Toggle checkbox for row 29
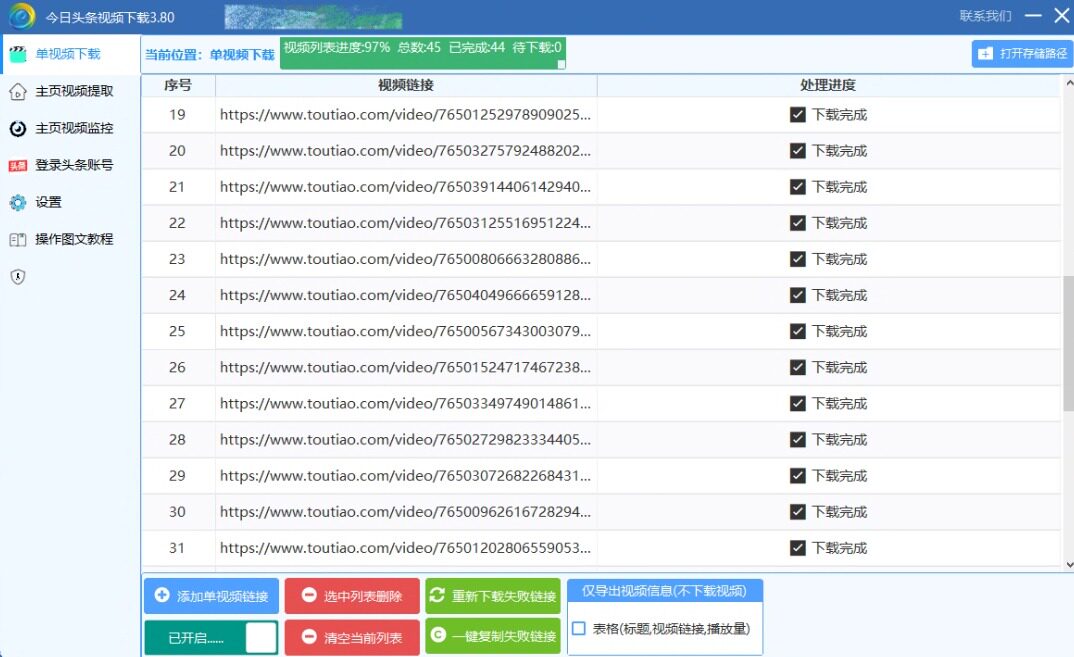Image resolution: width=1074 pixels, height=657 pixels. [797, 475]
